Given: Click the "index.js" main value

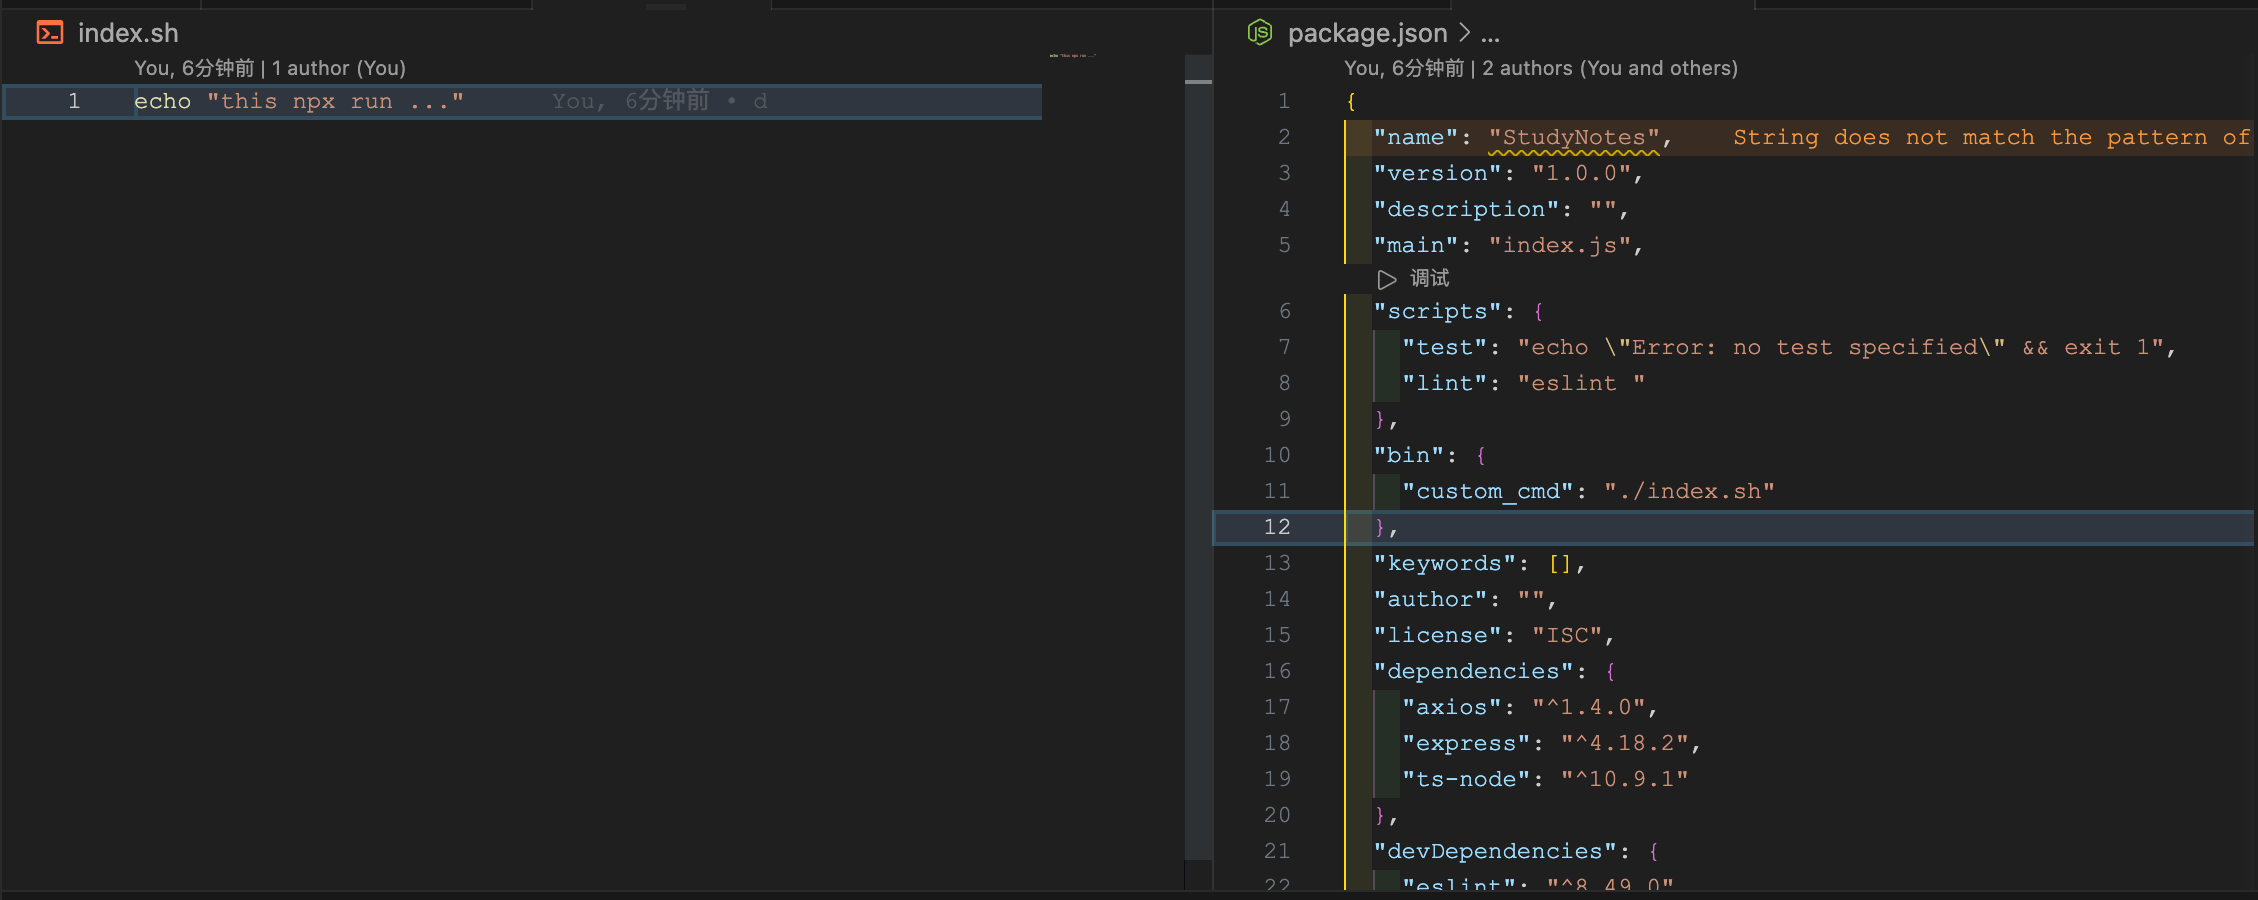Looking at the screenshot, I should point(1560,245).
